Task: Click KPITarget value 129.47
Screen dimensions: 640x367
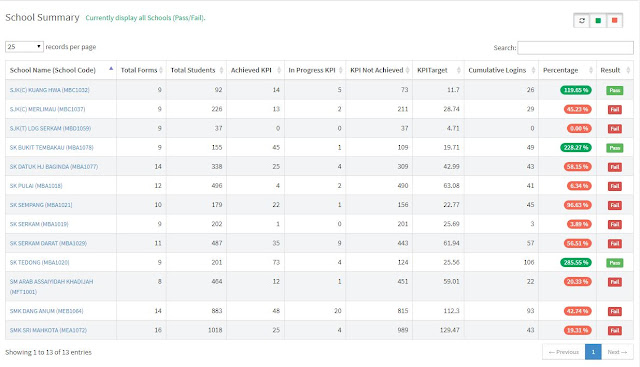Action: tap(449, 331)
